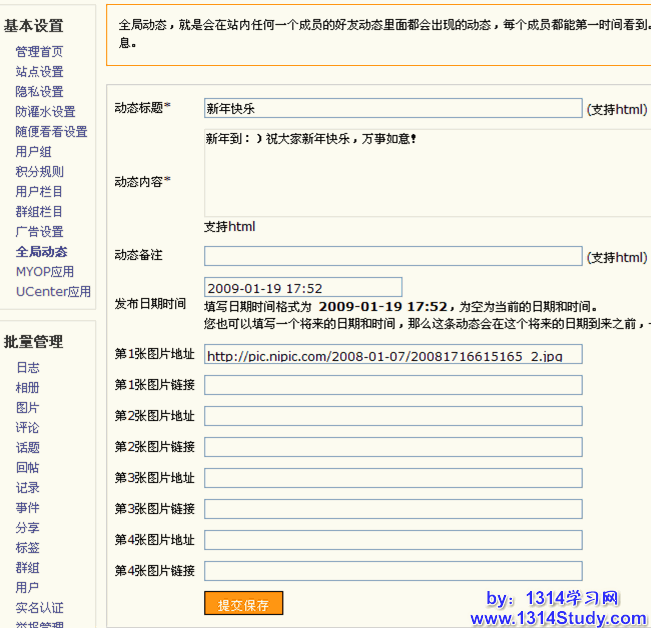Open 用户组 menu item
651x628 pixels.
(x=33, y=152)
